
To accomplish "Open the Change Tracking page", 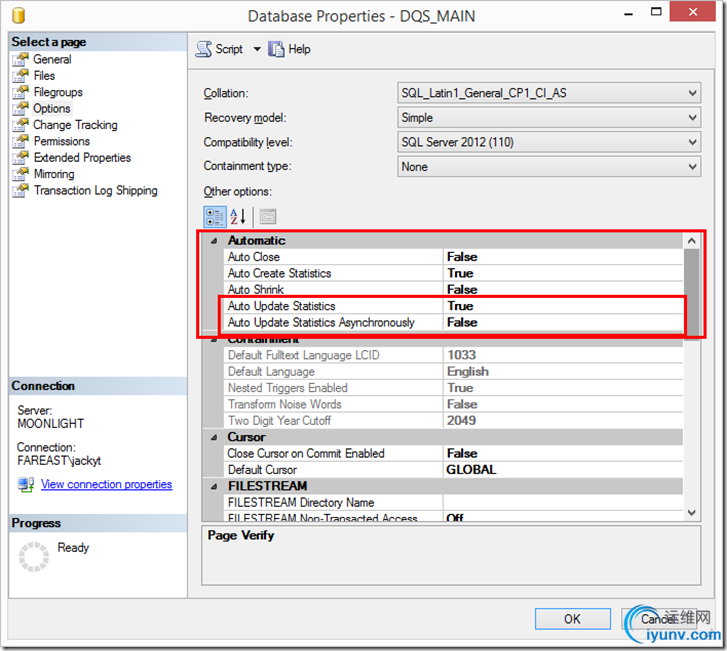I will tap(75, 125).
